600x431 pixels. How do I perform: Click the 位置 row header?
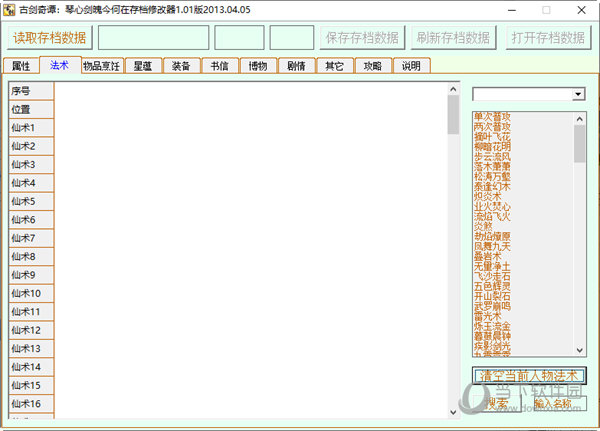(x=31, y=109)
